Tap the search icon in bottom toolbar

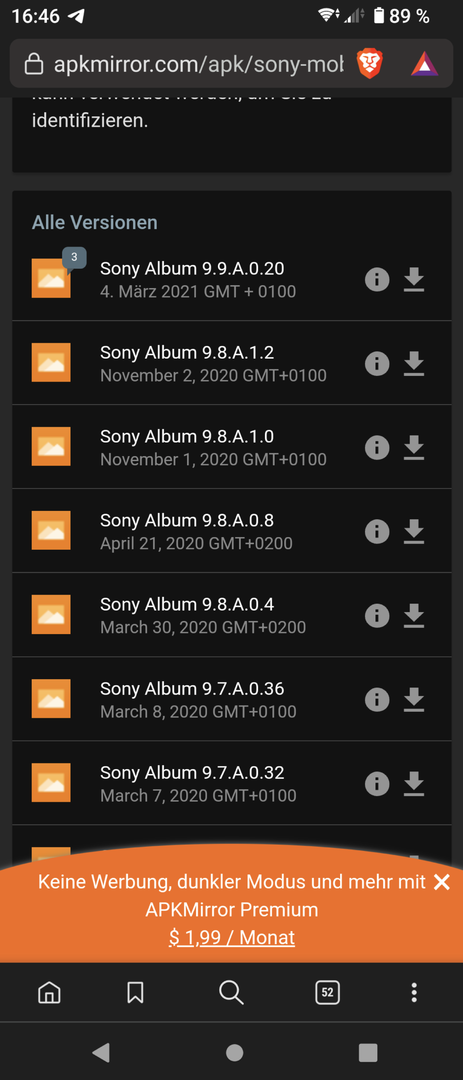point(231,993)
